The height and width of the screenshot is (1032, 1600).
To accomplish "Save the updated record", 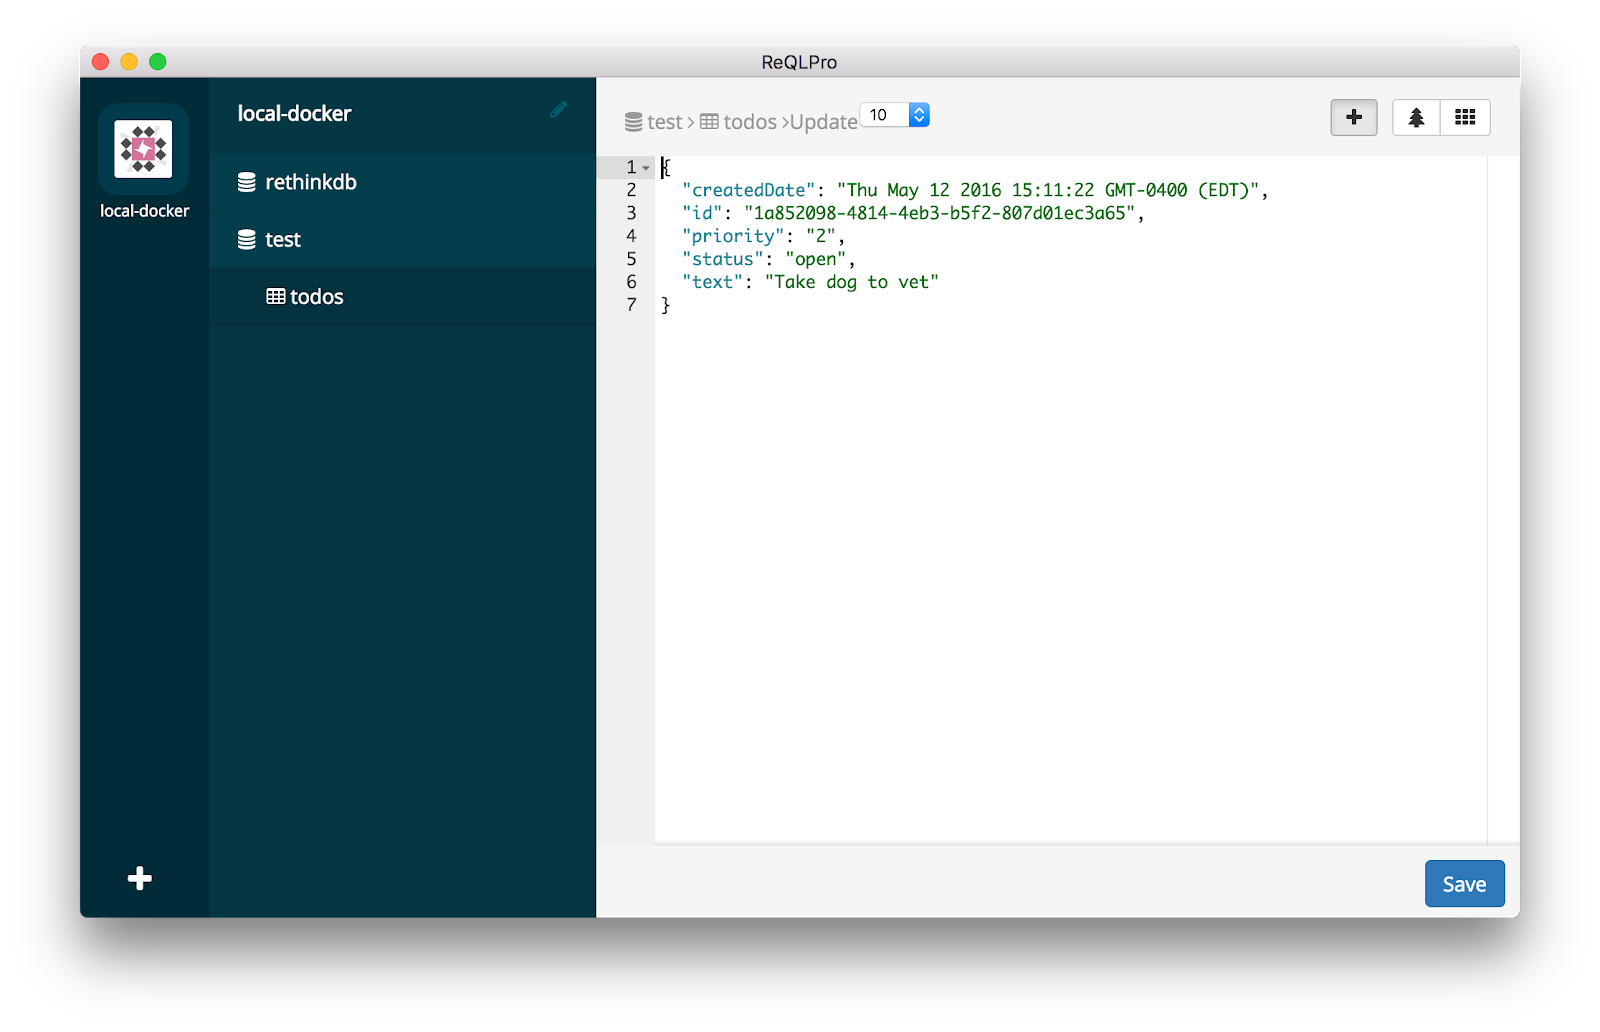I will point(1464,884).
